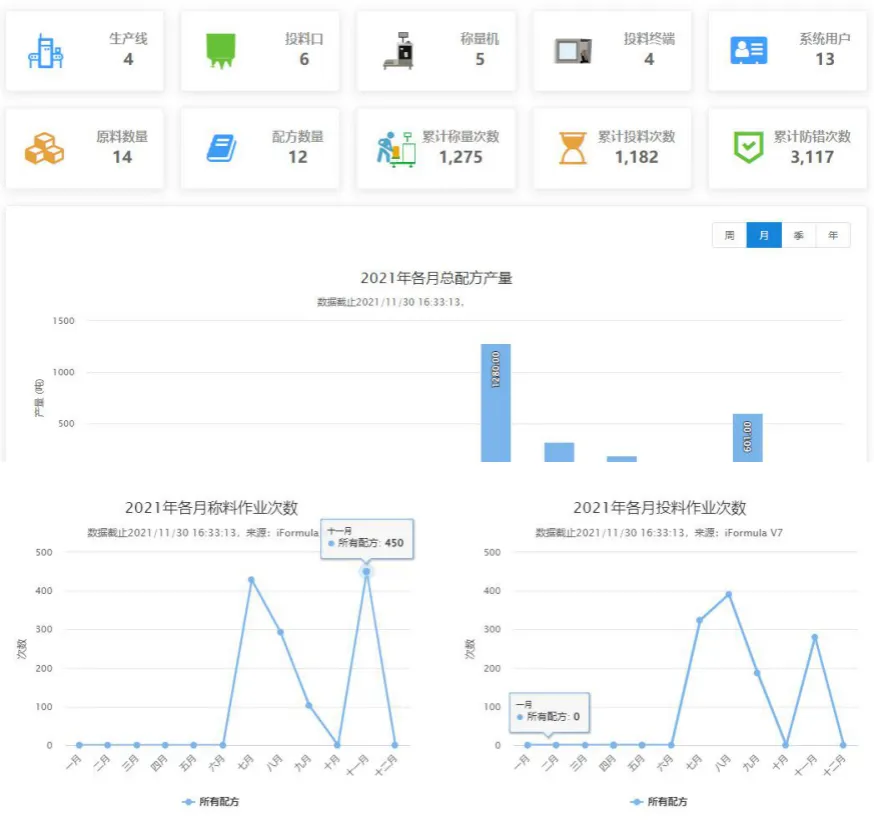Select the month (月) period tab
The image size is (874, 822).
764,235
